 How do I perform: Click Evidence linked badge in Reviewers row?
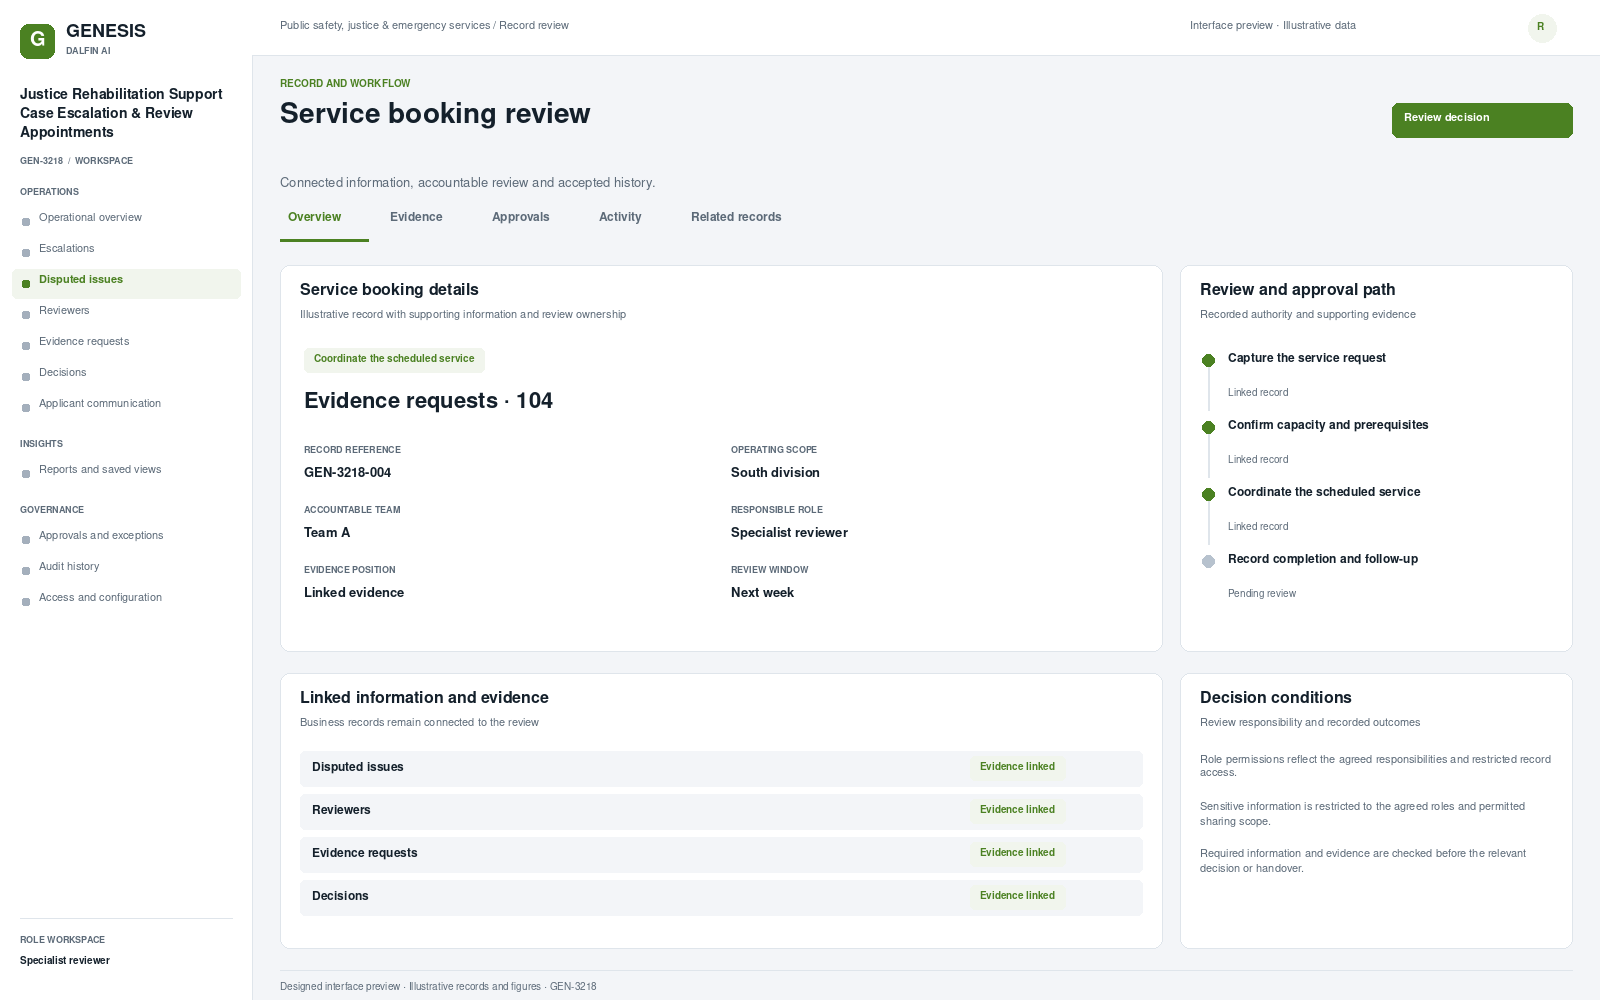pyautogui.click(x=1017, y=810)
